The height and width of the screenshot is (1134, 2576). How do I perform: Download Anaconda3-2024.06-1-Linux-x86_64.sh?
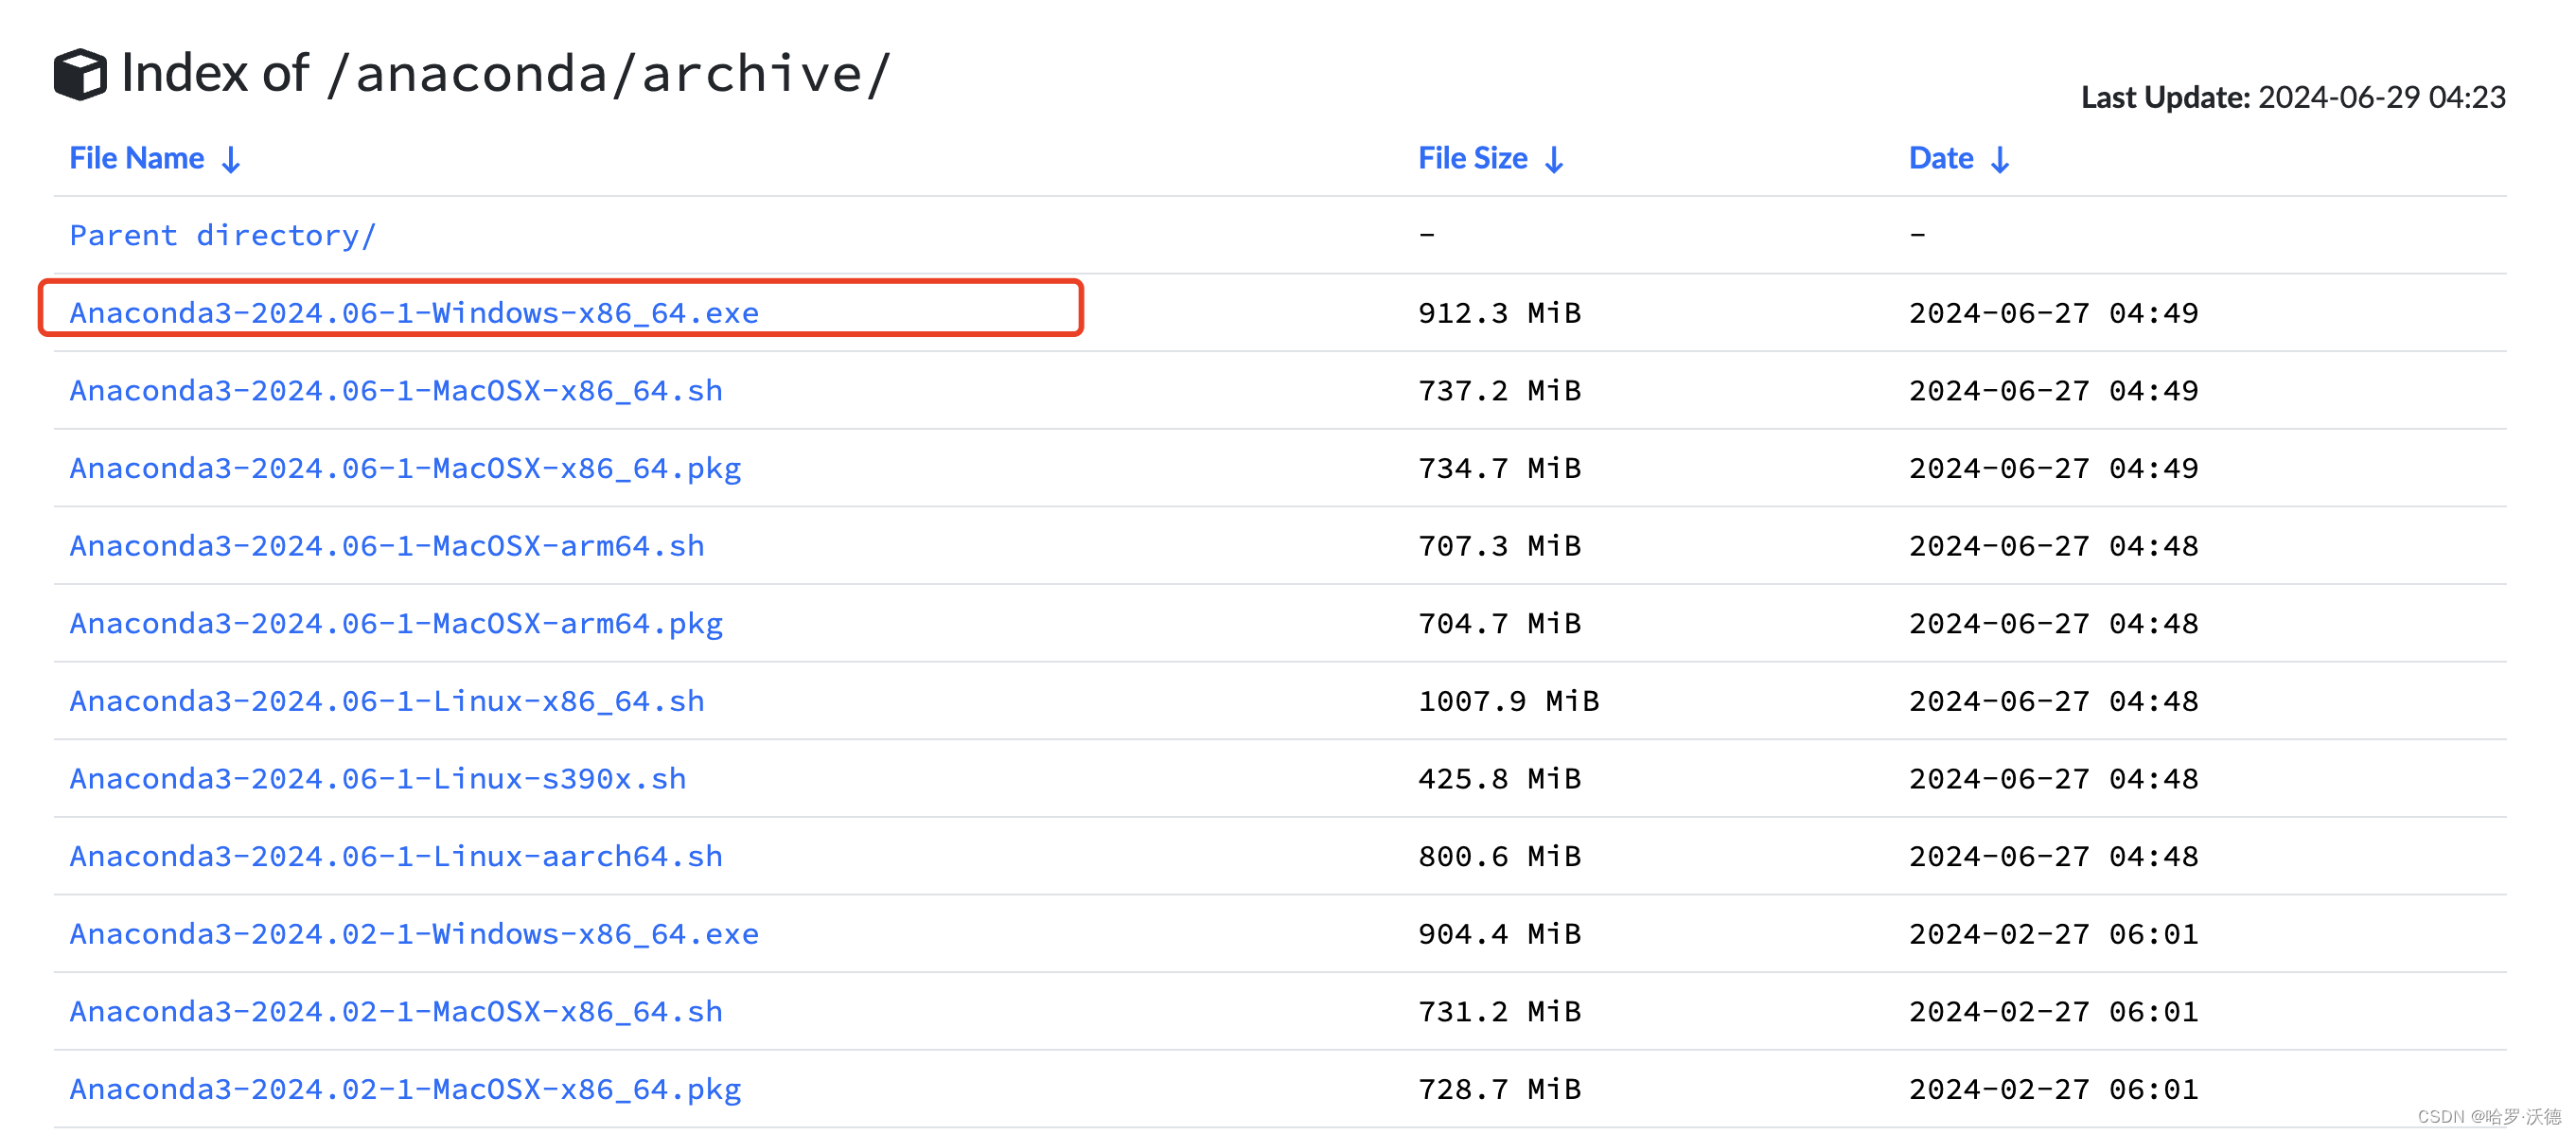(x=386, y=701)
